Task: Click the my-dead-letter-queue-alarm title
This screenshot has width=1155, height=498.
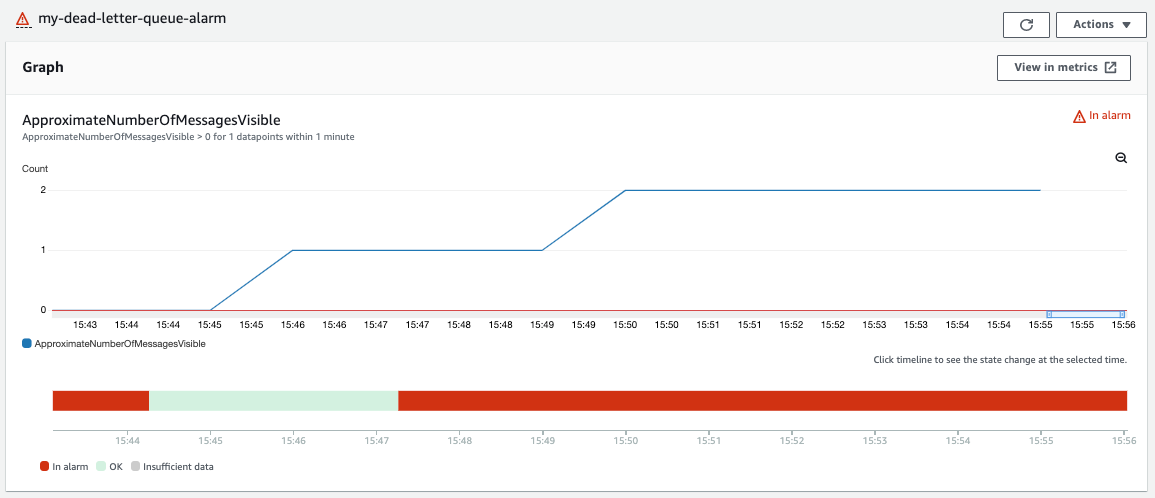Action: coord(132,18)
